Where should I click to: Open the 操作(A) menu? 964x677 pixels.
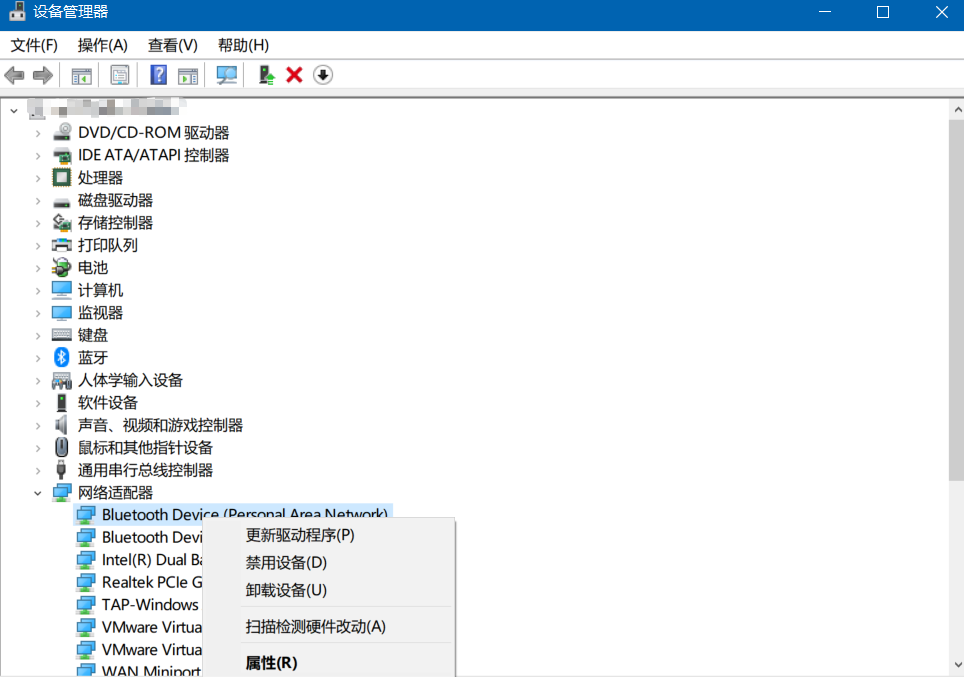point(103,45)
